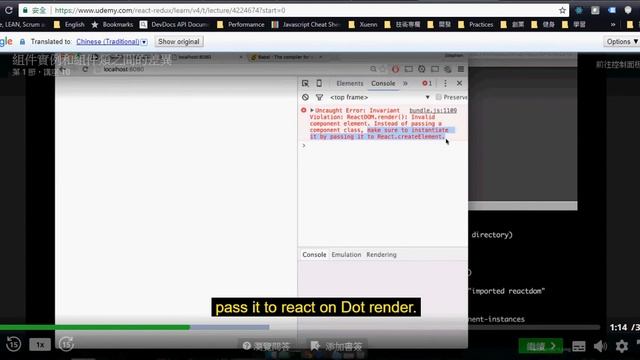
Task: Toggle the device mode phone icon in DevTools
Action: point(319,83)
